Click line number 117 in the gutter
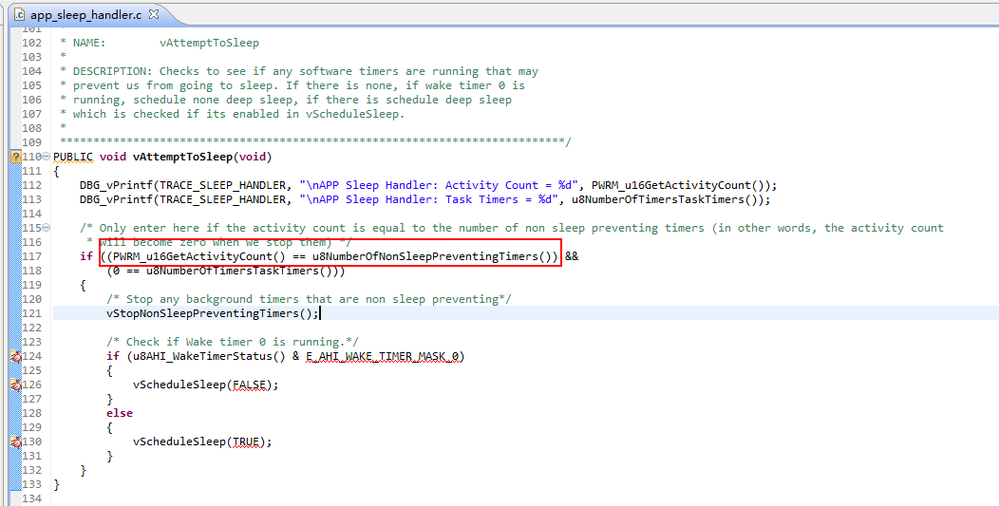 coord(32,256)
